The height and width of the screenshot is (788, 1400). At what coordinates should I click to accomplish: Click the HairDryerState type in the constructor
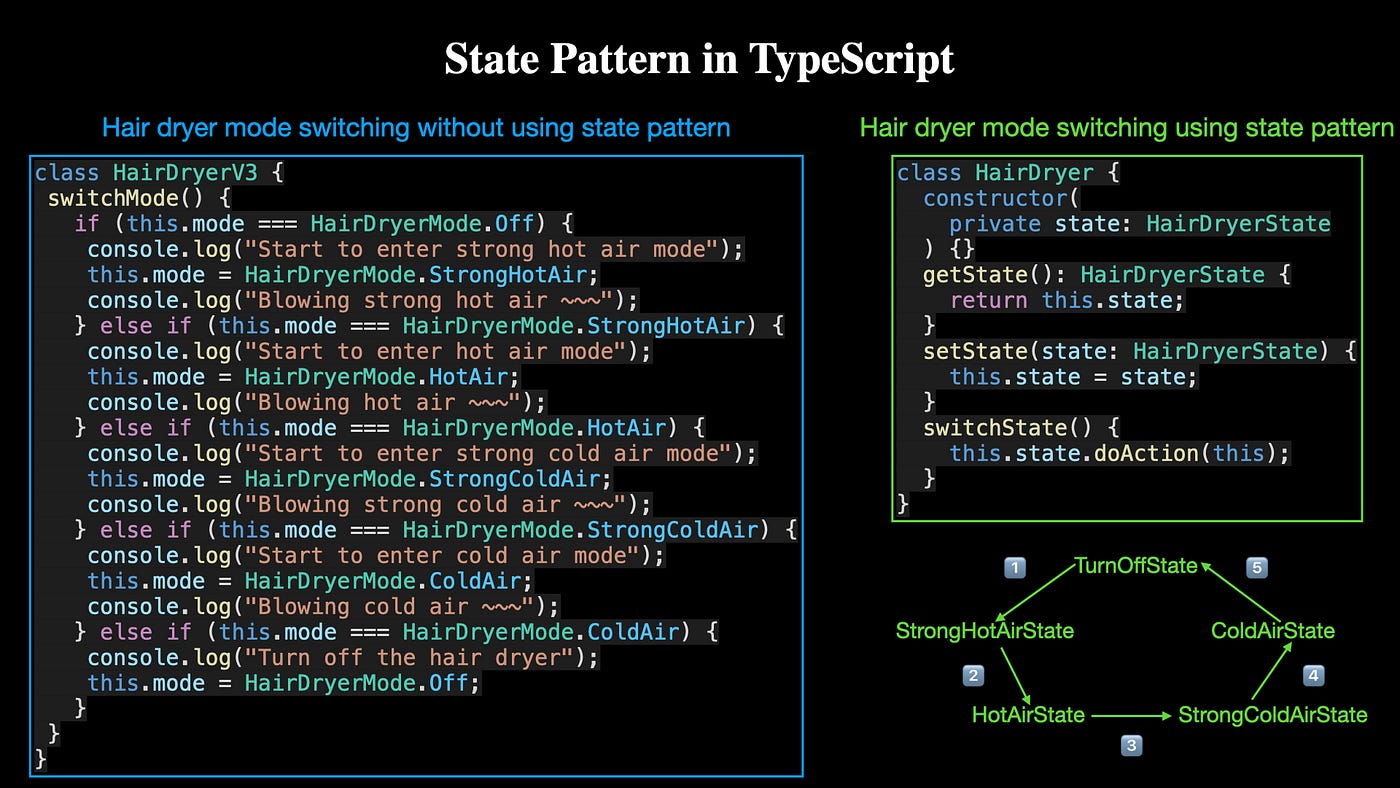(1239, 223)
